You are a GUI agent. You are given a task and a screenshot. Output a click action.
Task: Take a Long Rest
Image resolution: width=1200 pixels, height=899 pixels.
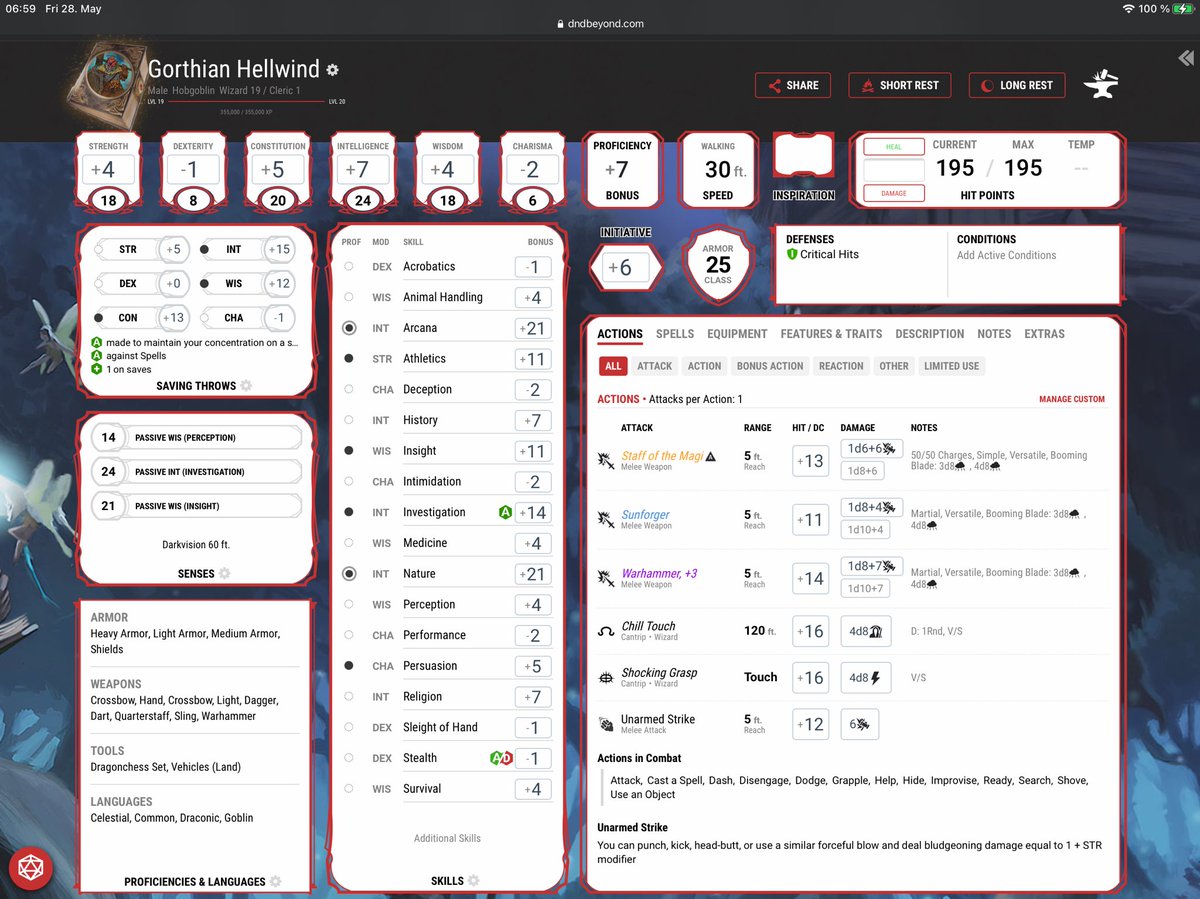(x=1017, y=85)
